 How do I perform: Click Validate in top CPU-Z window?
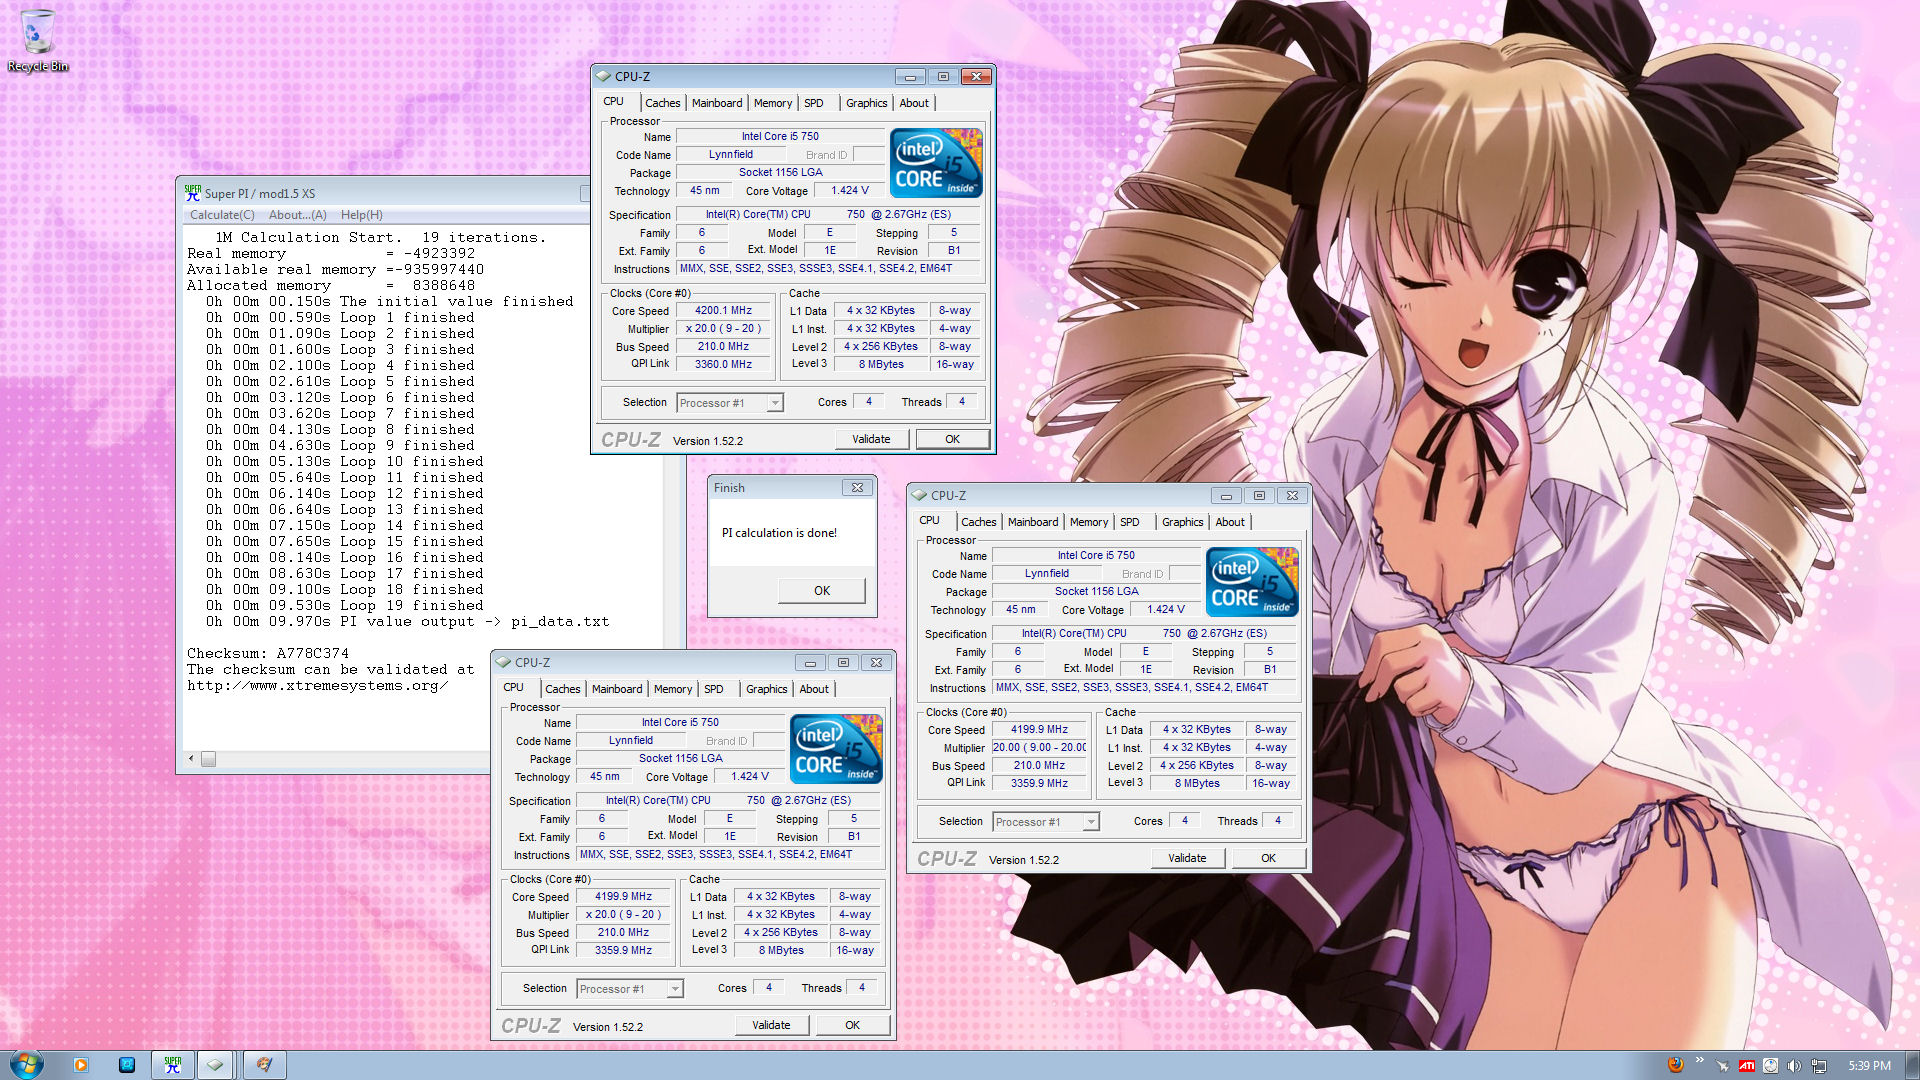pyautogui.click(x=871, y=439)
